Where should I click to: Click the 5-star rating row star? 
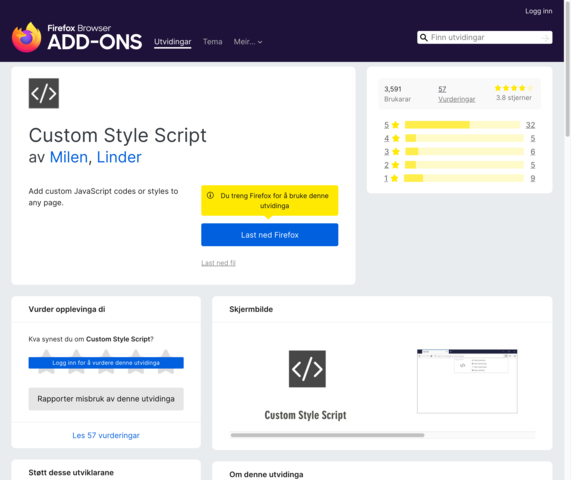coord(395,125)
